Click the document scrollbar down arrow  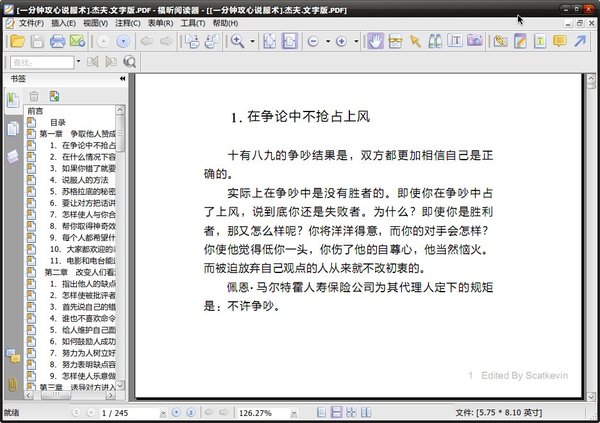[x=591, y=396]
